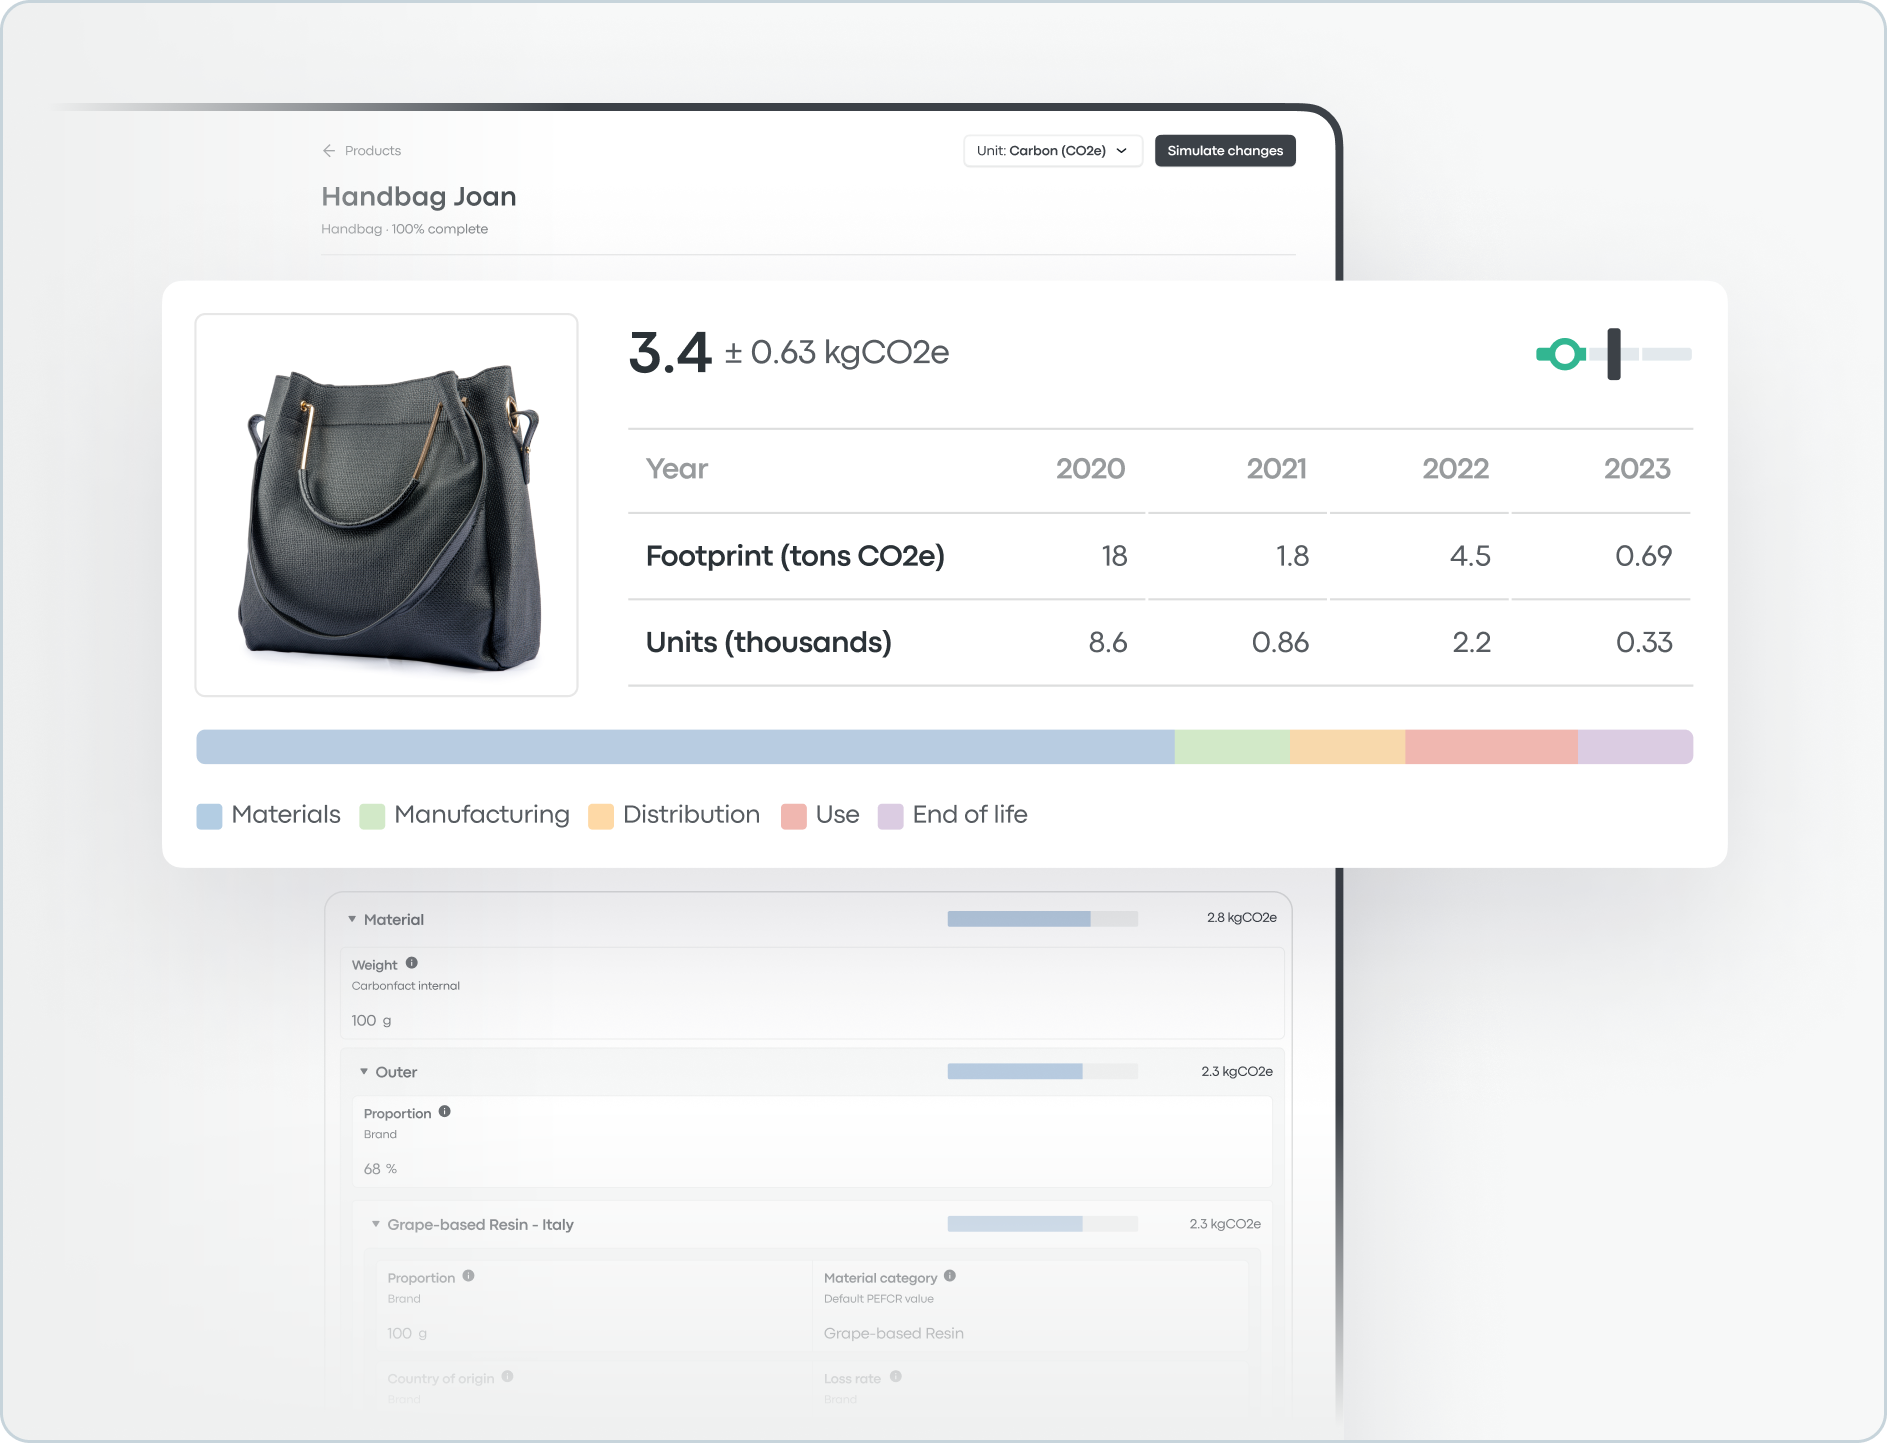Click the Proportion info icon under Grape-based Resin
This screenshot has height=1443, width=1887.
pyautogui.click(x=466, y=1277)
